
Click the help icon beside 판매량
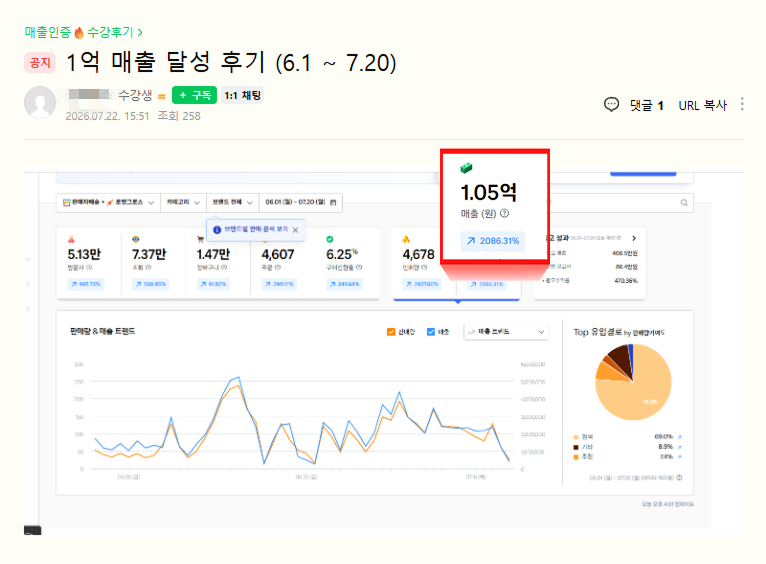[424, 268]
